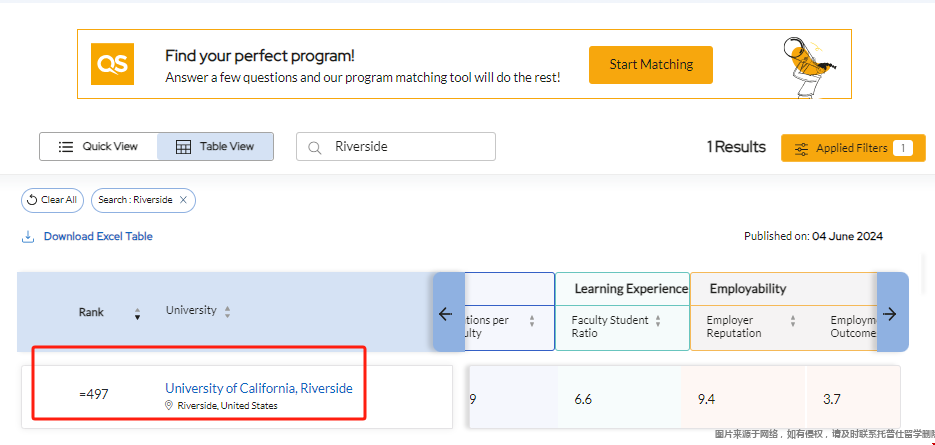Switch to Quick View

pos(98,146)
